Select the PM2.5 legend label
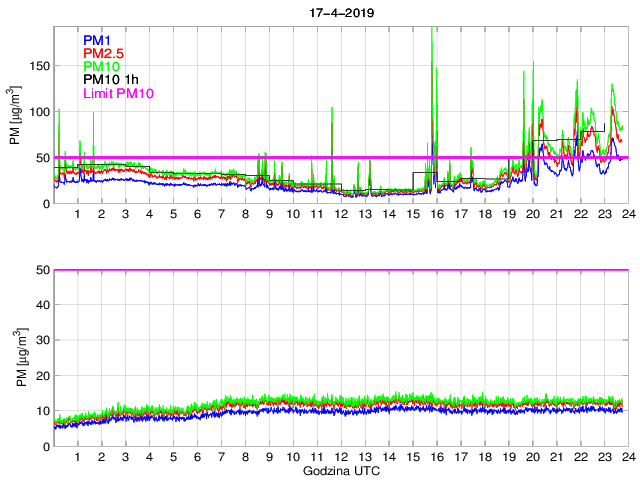The height and width of the screenshot is (480, 640). coord(103,53)
